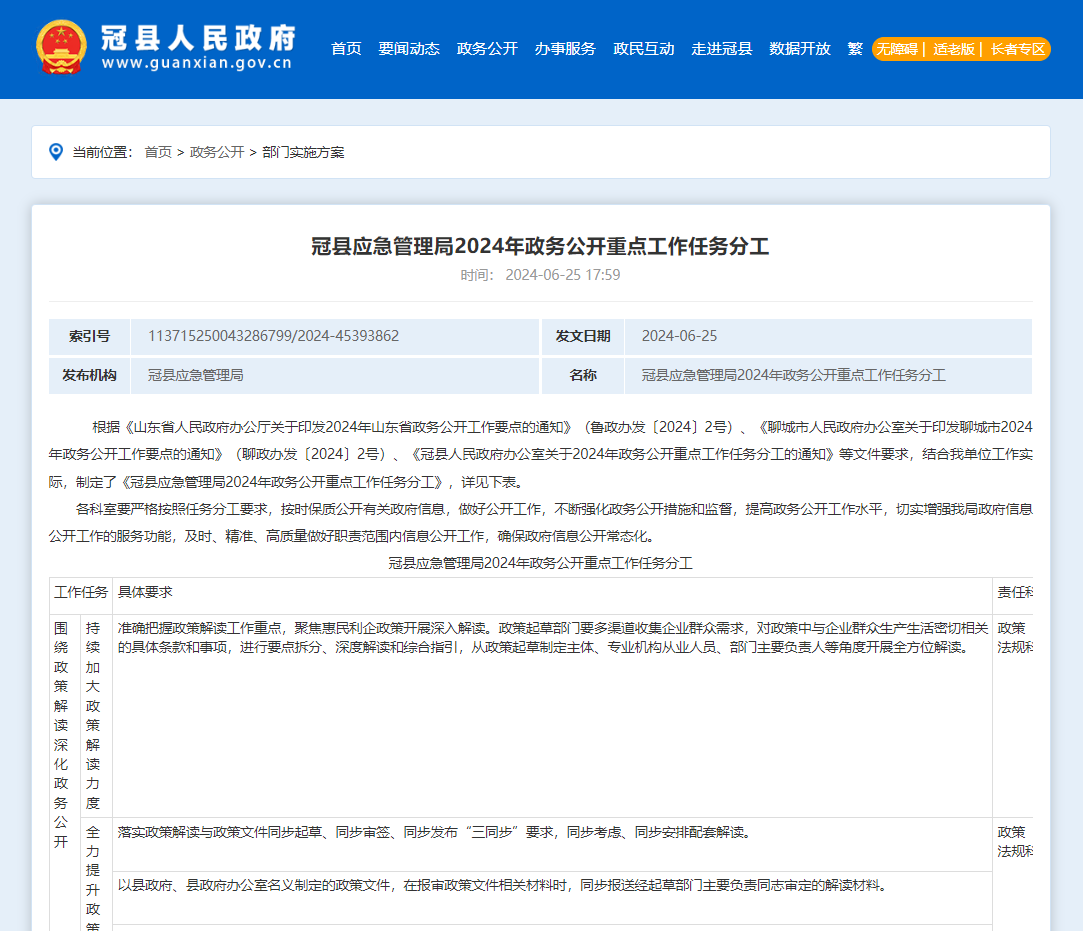Screen dimensions: 1083x931
Task: Go to 政务公开 in top navigation
Action: click(487, 49)
